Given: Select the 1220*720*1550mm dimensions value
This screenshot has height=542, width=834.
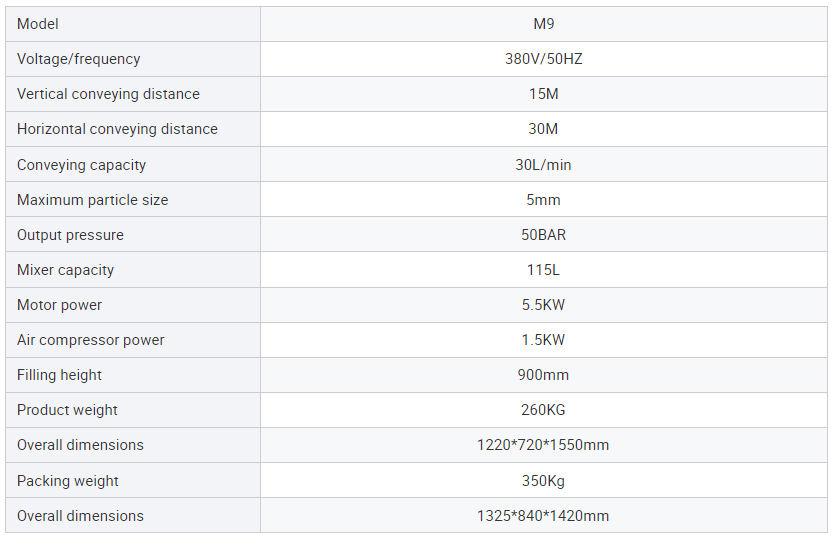Looking at the screenshot, I should (543, 445).
